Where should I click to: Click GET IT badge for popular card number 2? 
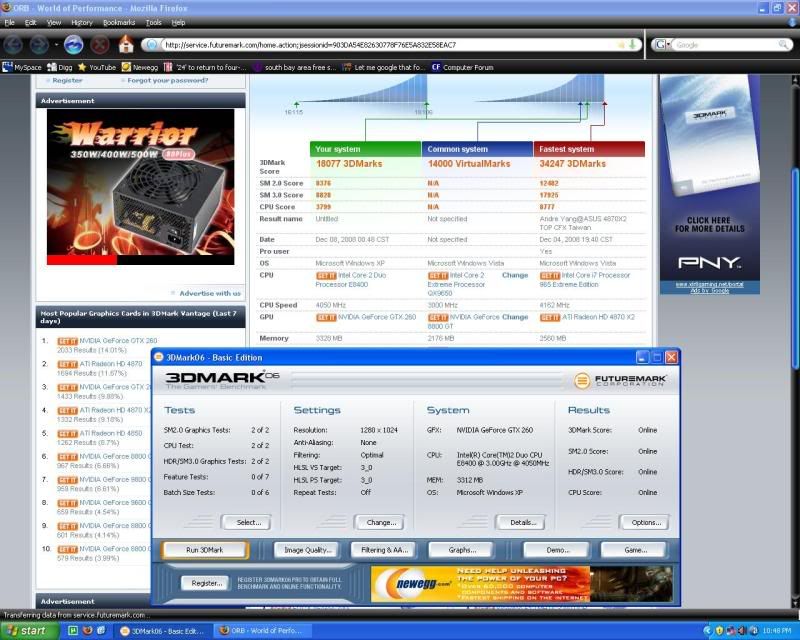coord(67,364)
